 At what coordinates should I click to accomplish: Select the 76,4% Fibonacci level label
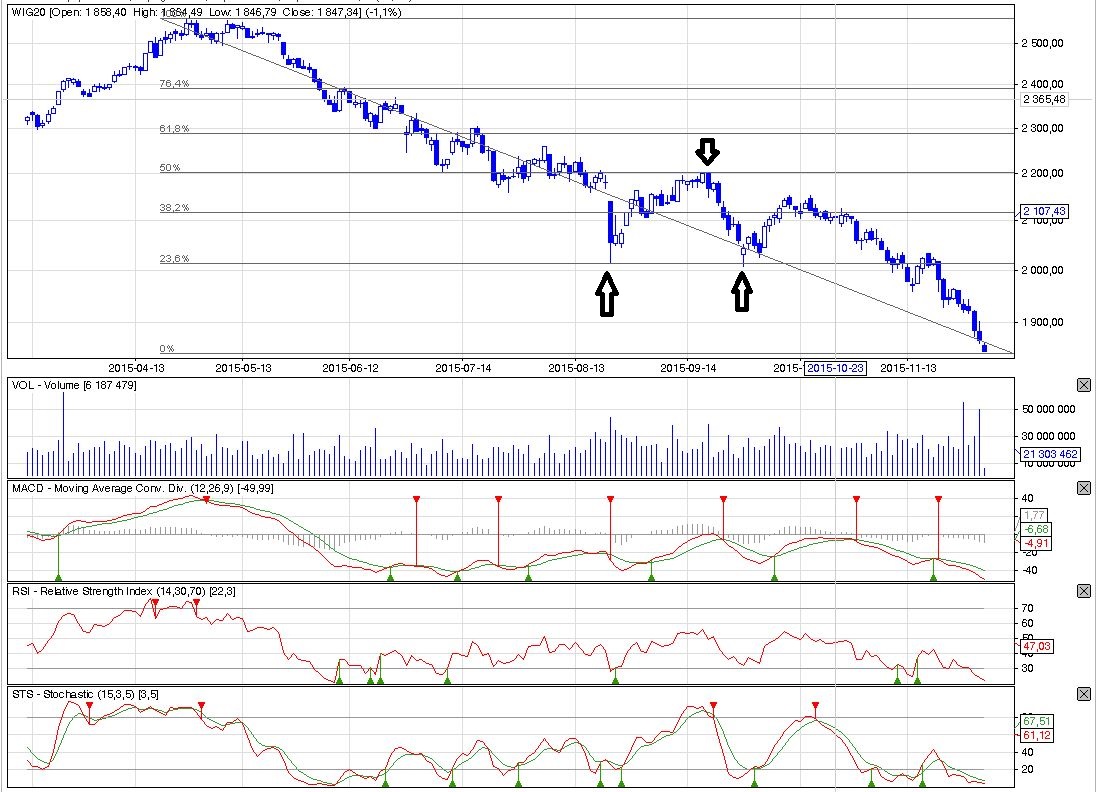(x=174, y=83)
